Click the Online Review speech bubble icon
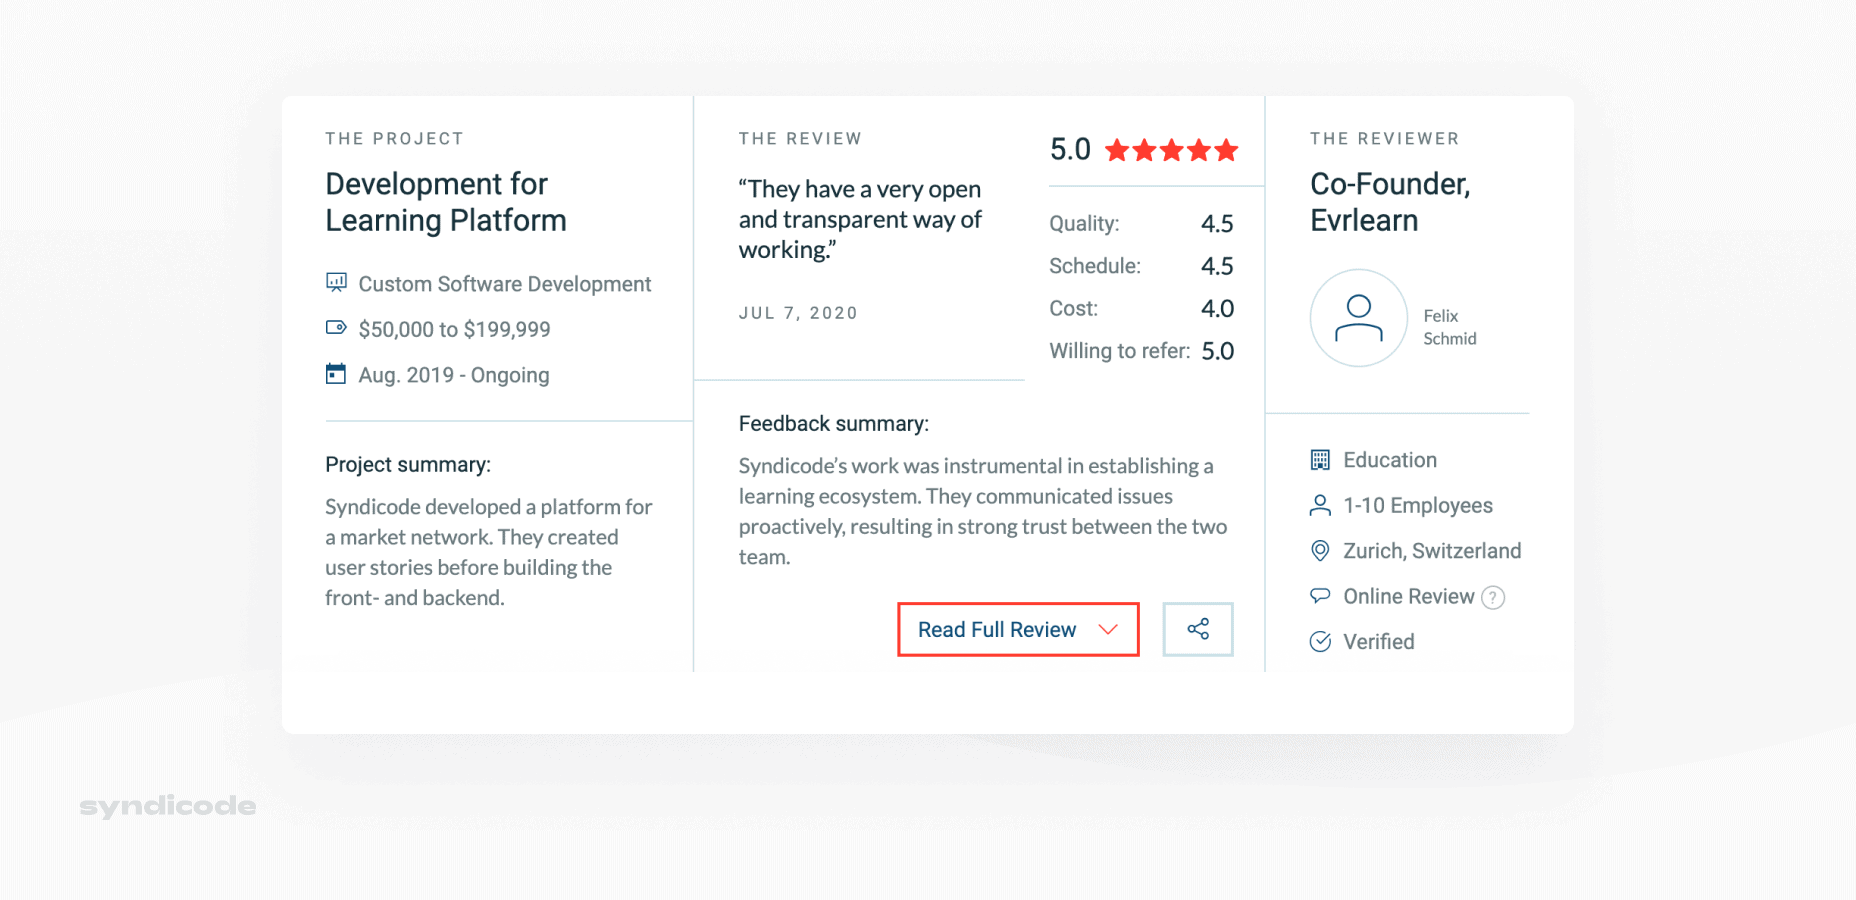1856x900 pixels. (x=1320, y=596)
